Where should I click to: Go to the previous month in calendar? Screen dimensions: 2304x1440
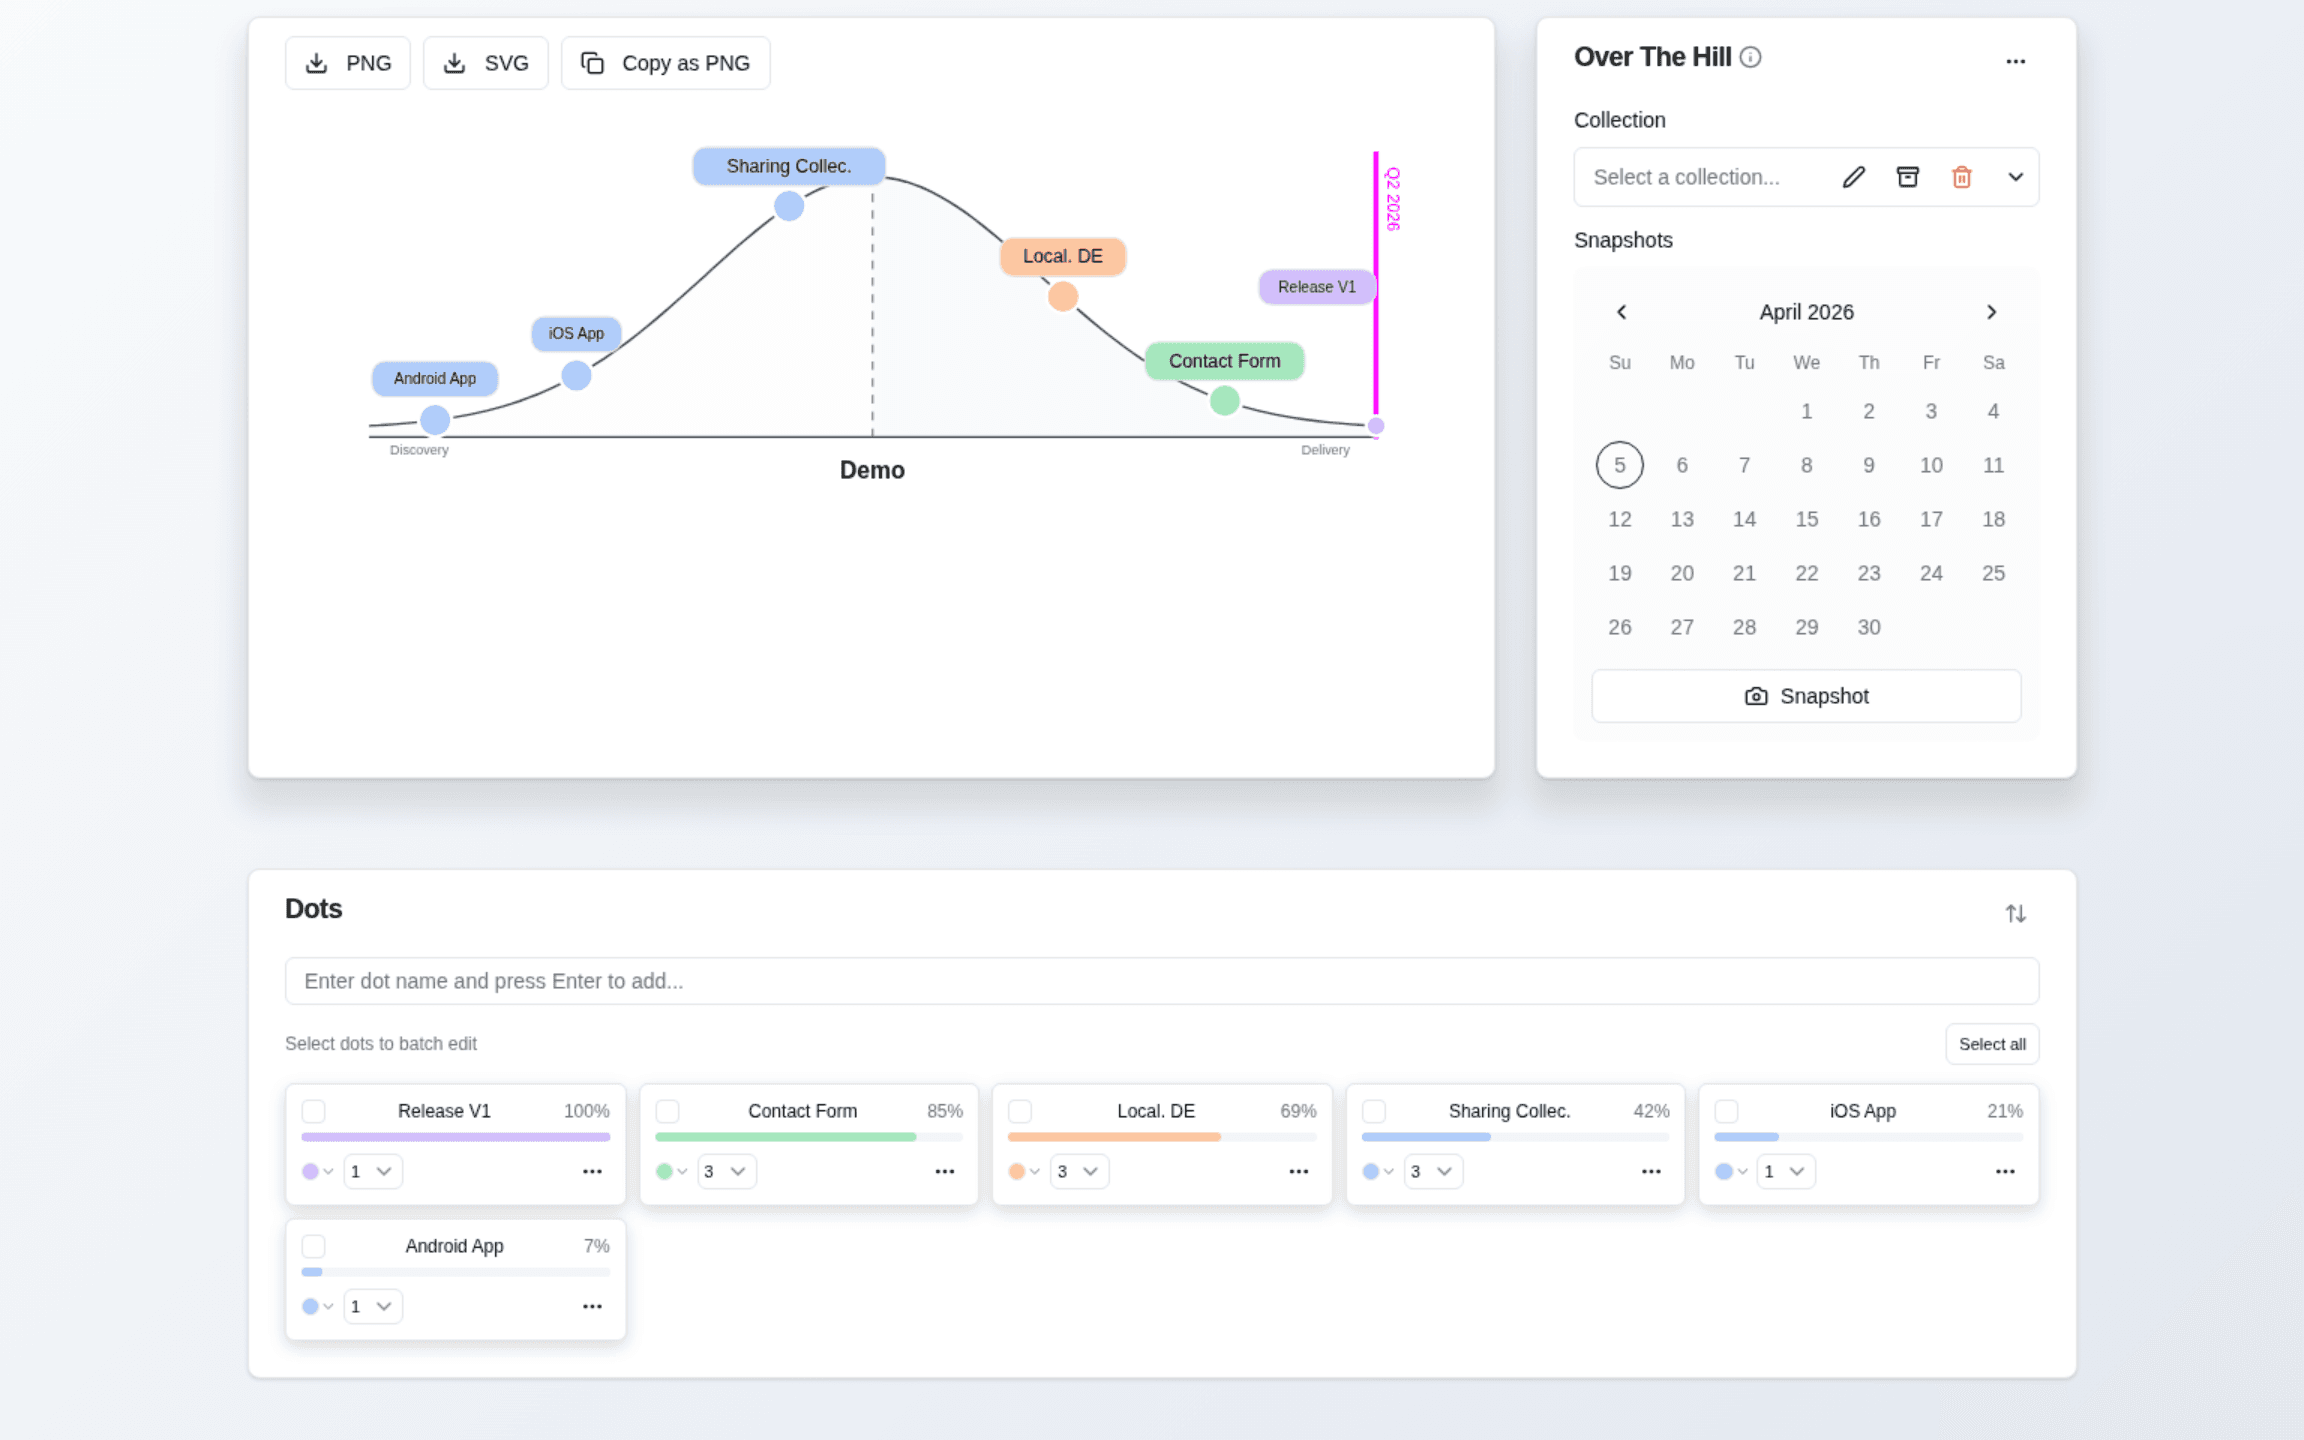click(1621, 312)
